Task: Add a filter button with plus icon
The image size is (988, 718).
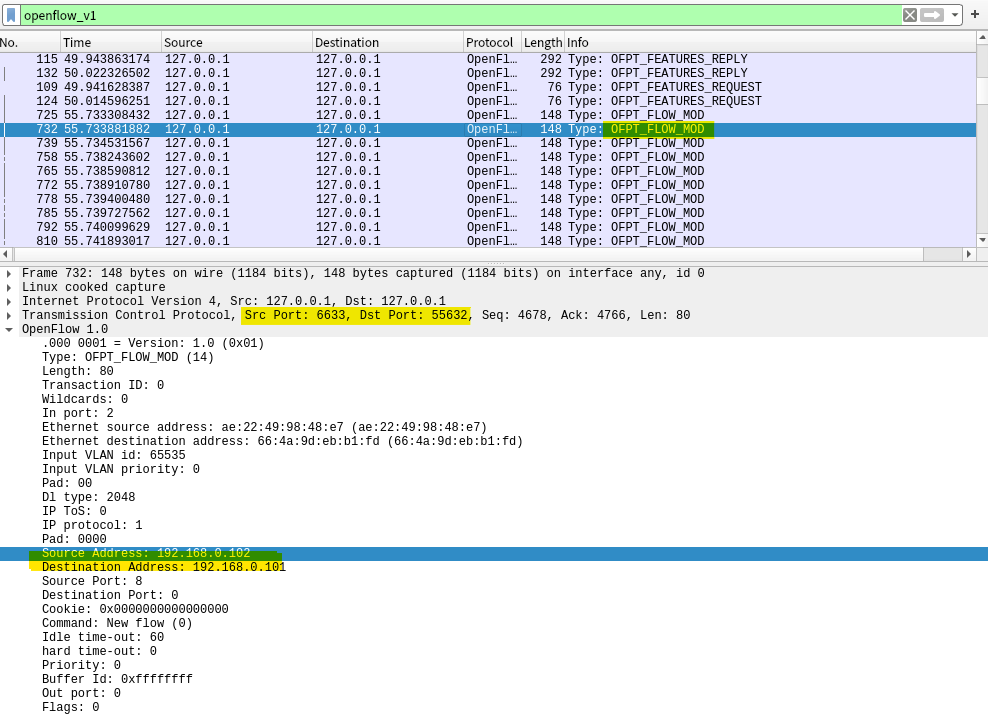Action: tap(975, 14)
